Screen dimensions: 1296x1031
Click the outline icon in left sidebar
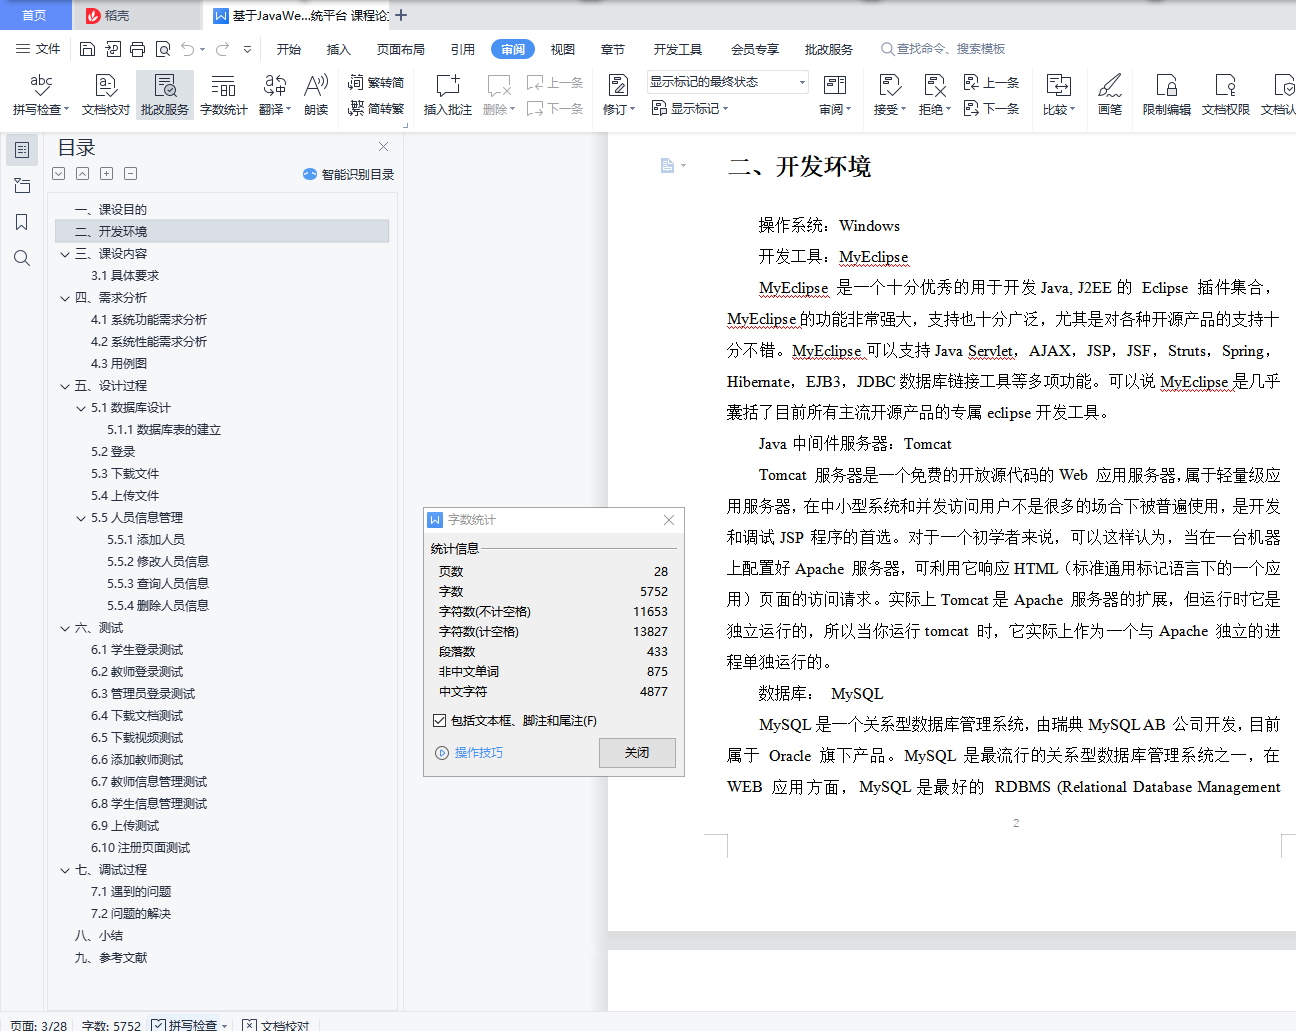pos(22,150)
